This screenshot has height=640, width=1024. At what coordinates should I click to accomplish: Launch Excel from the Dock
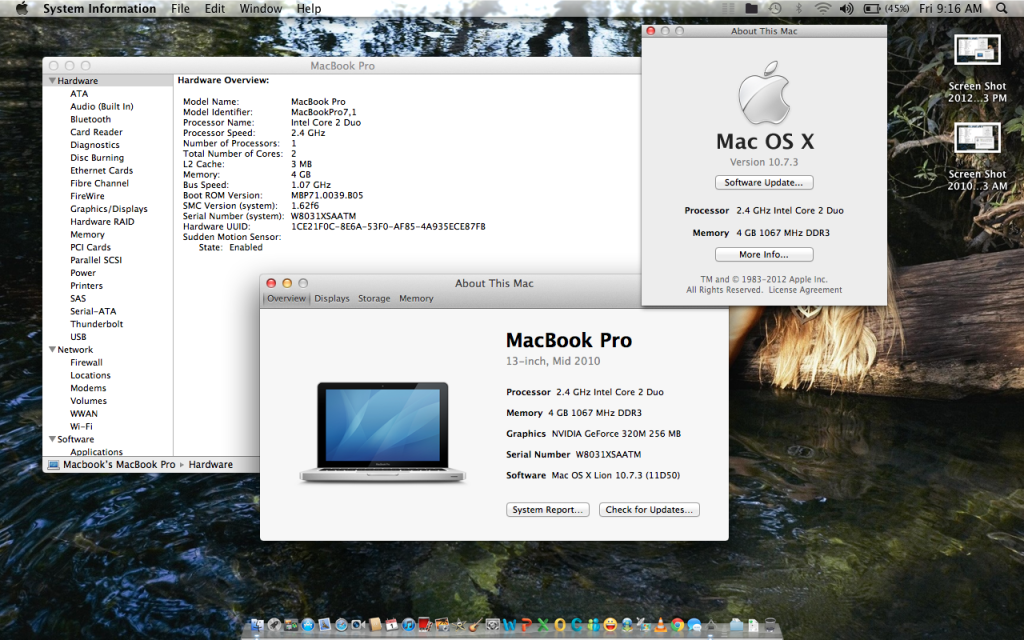pos(543,625)
